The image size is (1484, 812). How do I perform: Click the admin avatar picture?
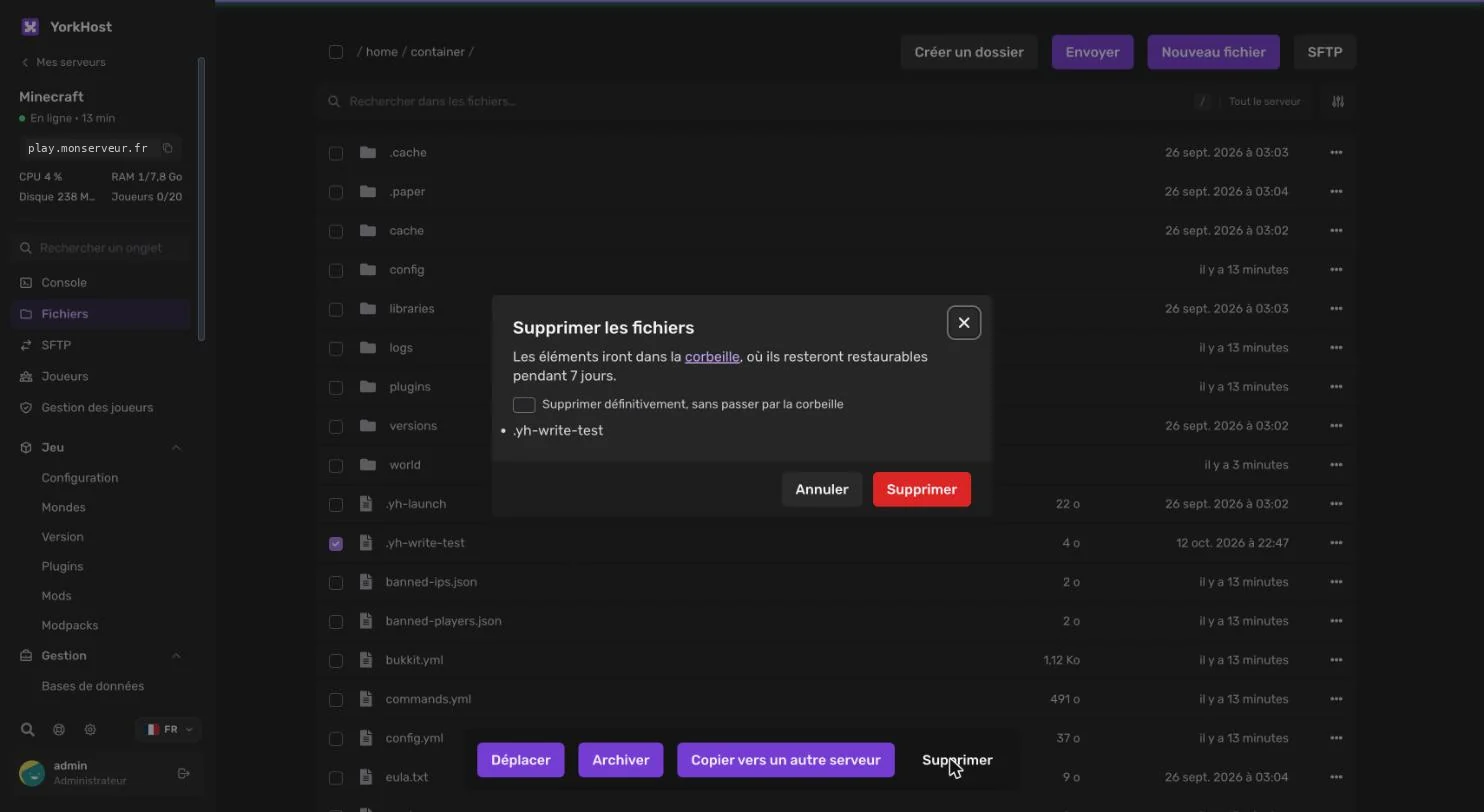[32, 773]
